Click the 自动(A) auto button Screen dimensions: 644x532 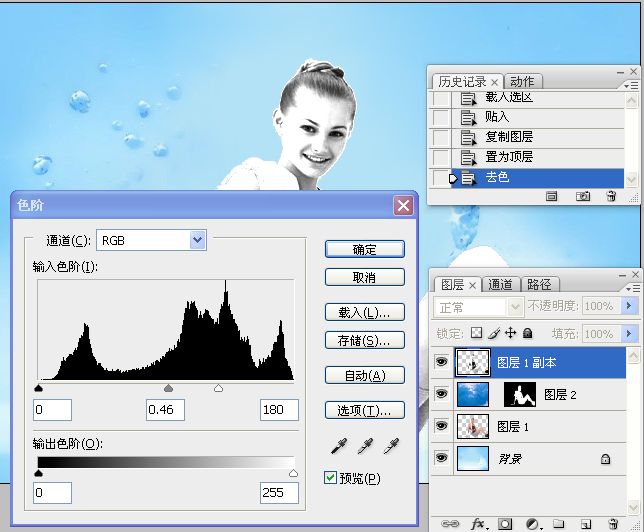point(364,376)
